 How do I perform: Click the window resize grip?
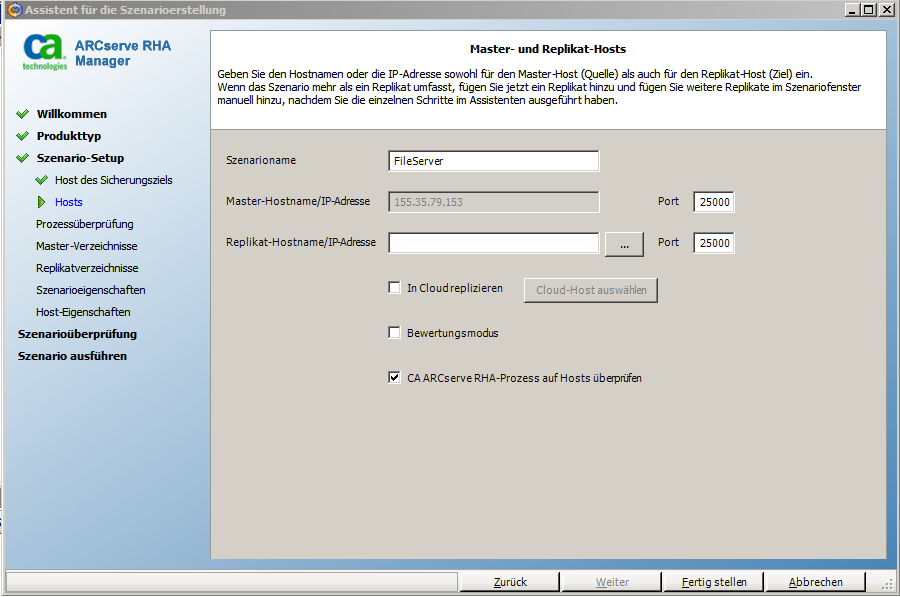887,584
